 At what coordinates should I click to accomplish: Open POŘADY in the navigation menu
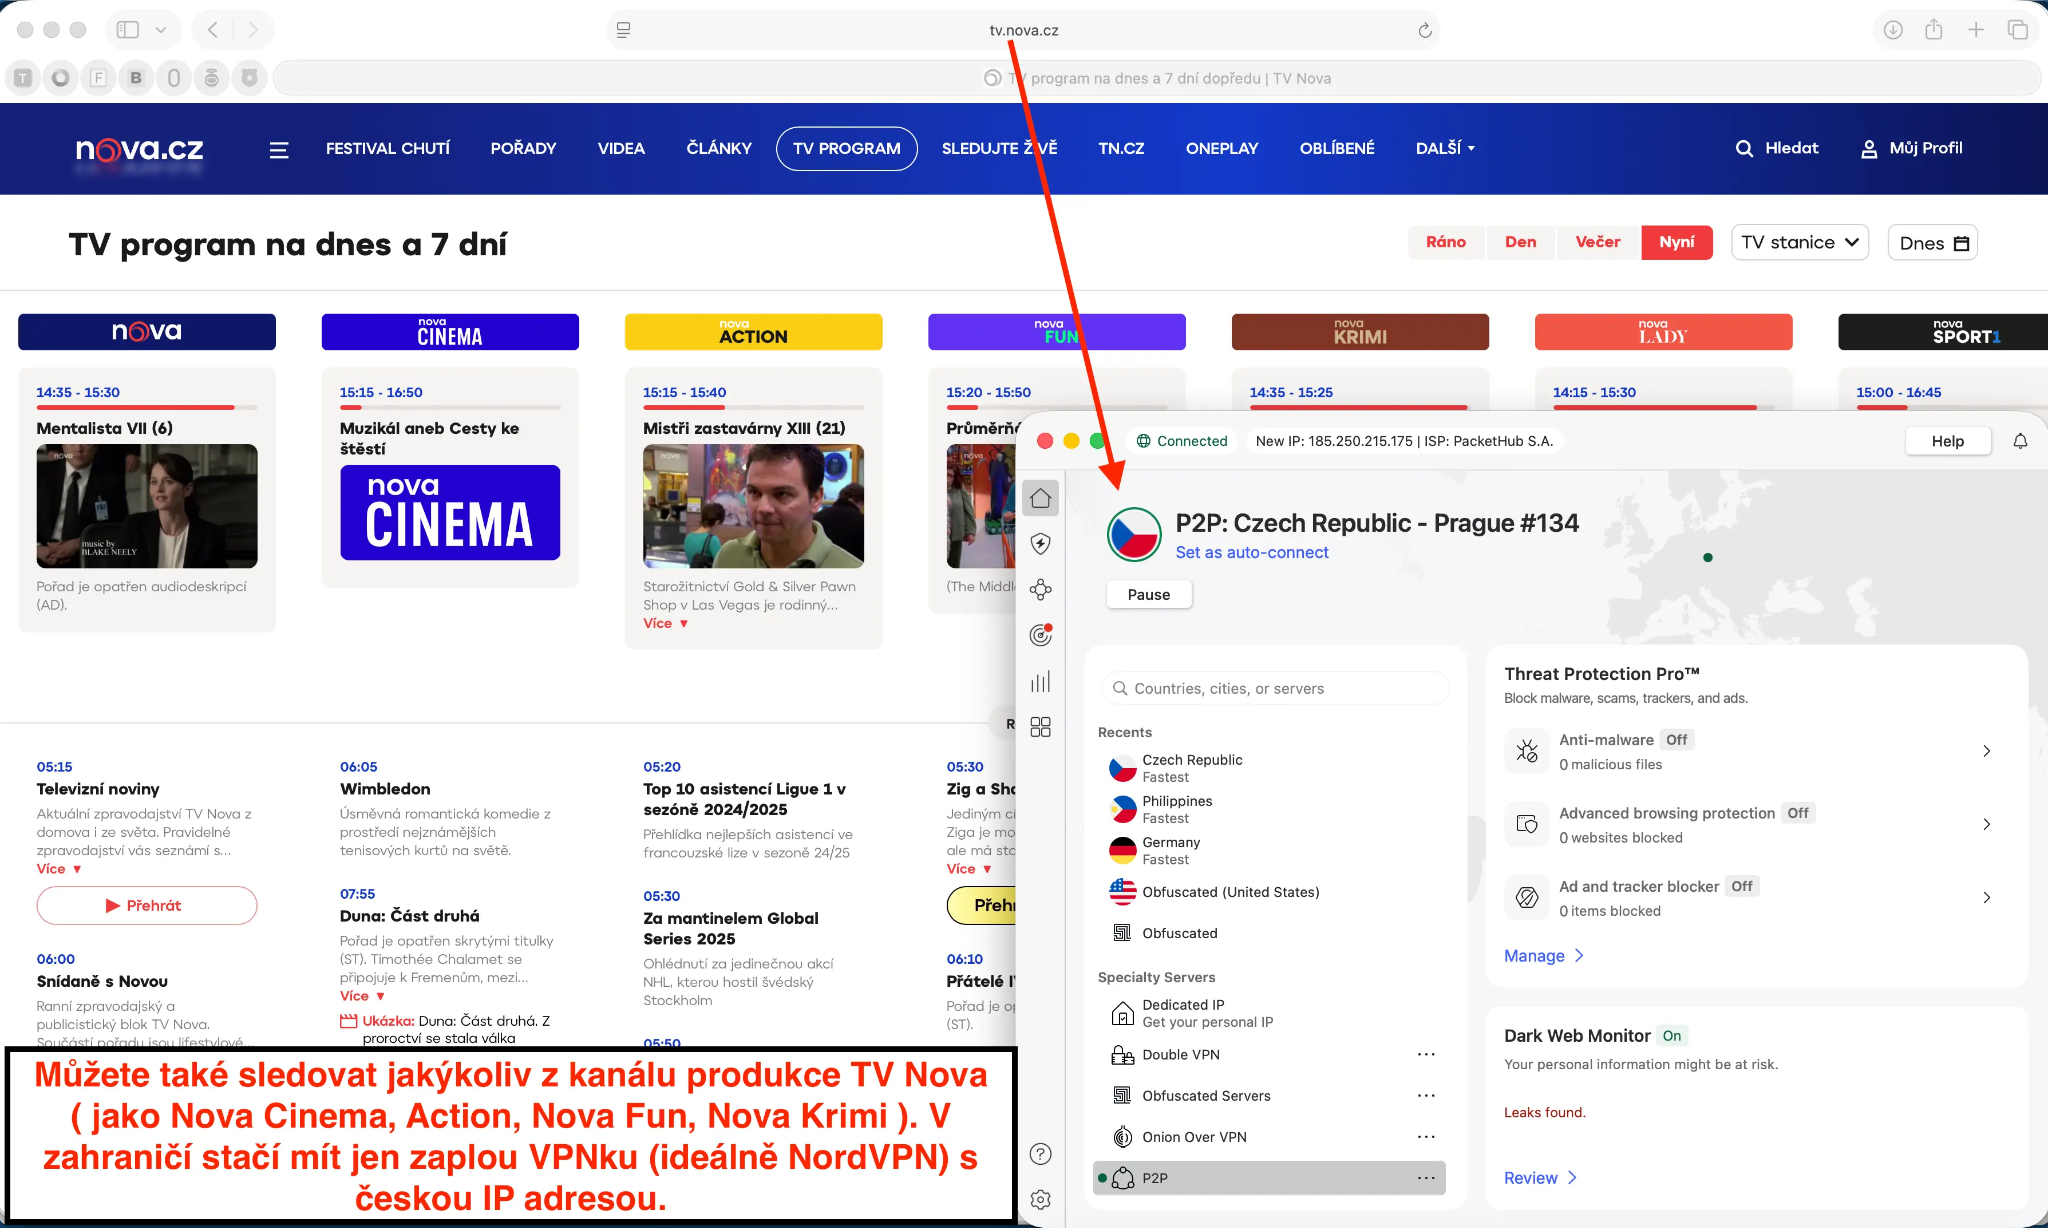tap(523, 148)
